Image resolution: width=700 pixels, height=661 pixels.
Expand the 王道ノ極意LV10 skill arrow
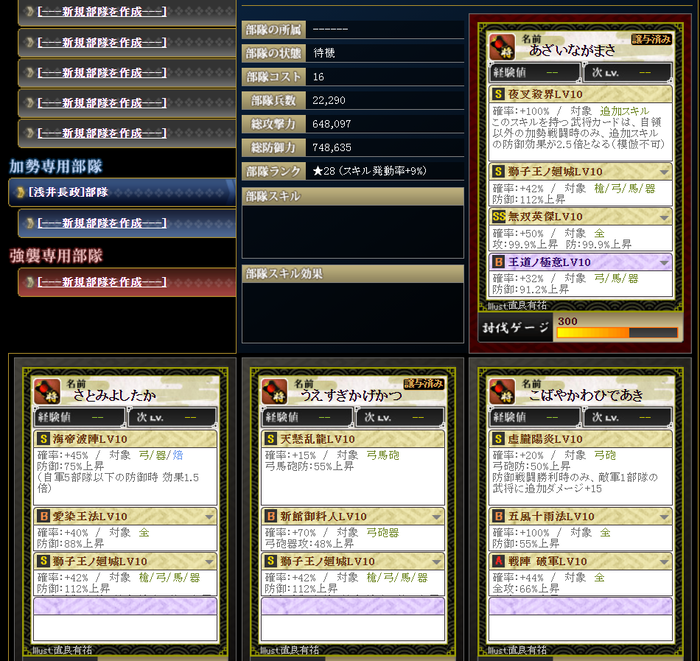point(664,262)
